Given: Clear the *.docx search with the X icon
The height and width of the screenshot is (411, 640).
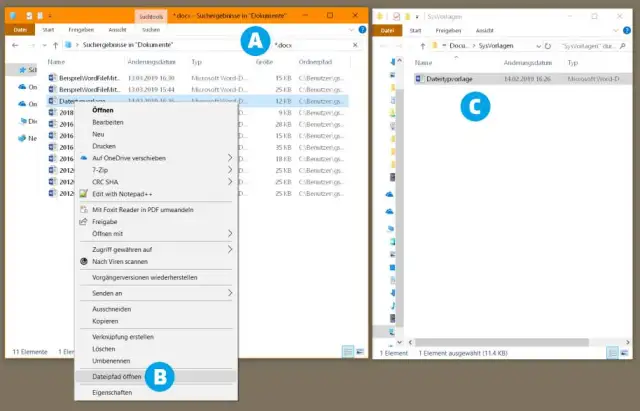Looking at the screenshot, I should click(x=356, y=45).
